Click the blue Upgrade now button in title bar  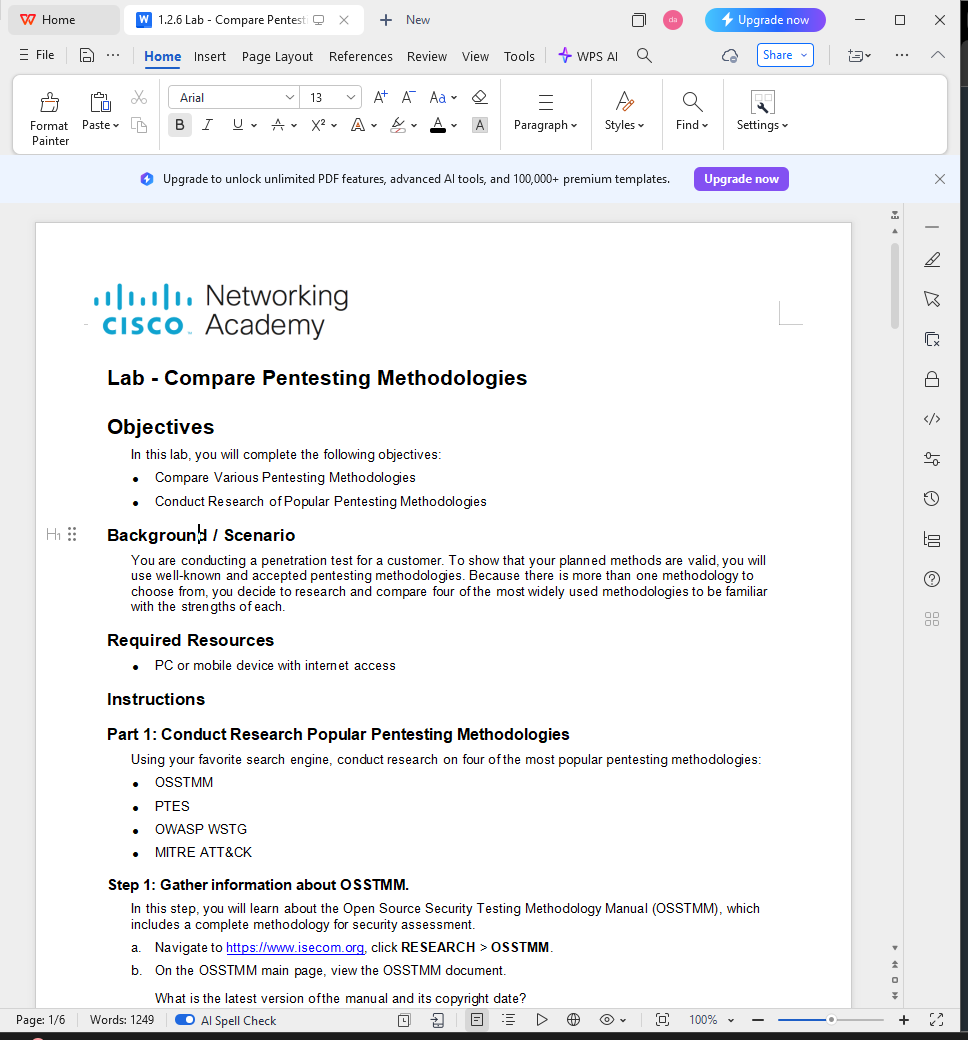click(x=765, y=20)
